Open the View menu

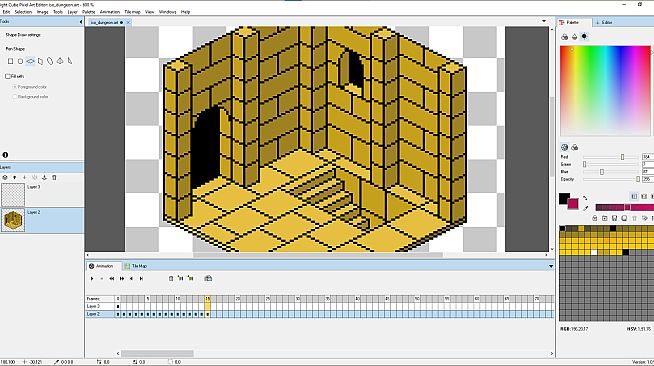tap(150, 12)
